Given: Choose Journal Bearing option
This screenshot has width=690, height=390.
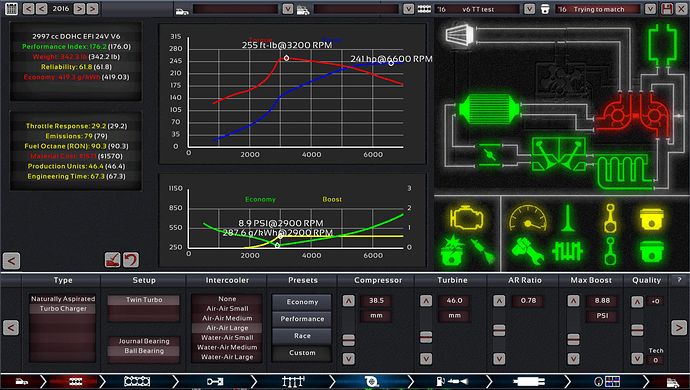Looking at the screenshot, I should click(x=144, y=341).
